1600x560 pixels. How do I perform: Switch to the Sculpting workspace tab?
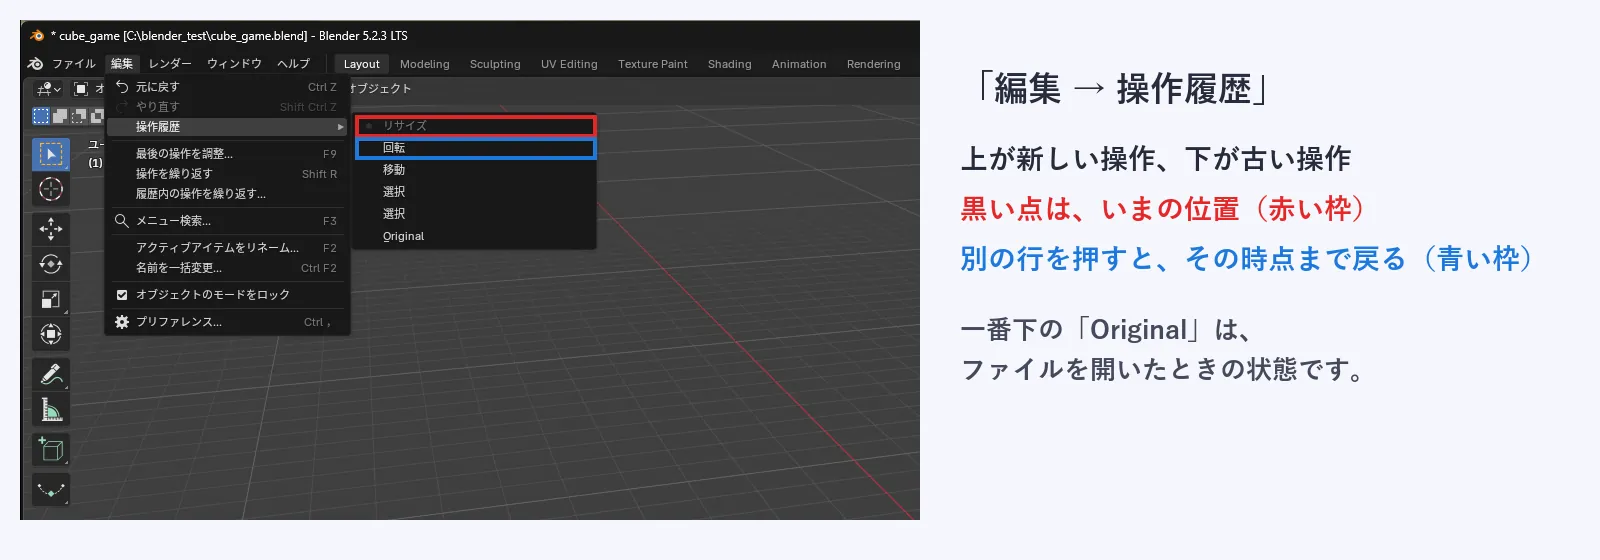(x=495, y=64)
